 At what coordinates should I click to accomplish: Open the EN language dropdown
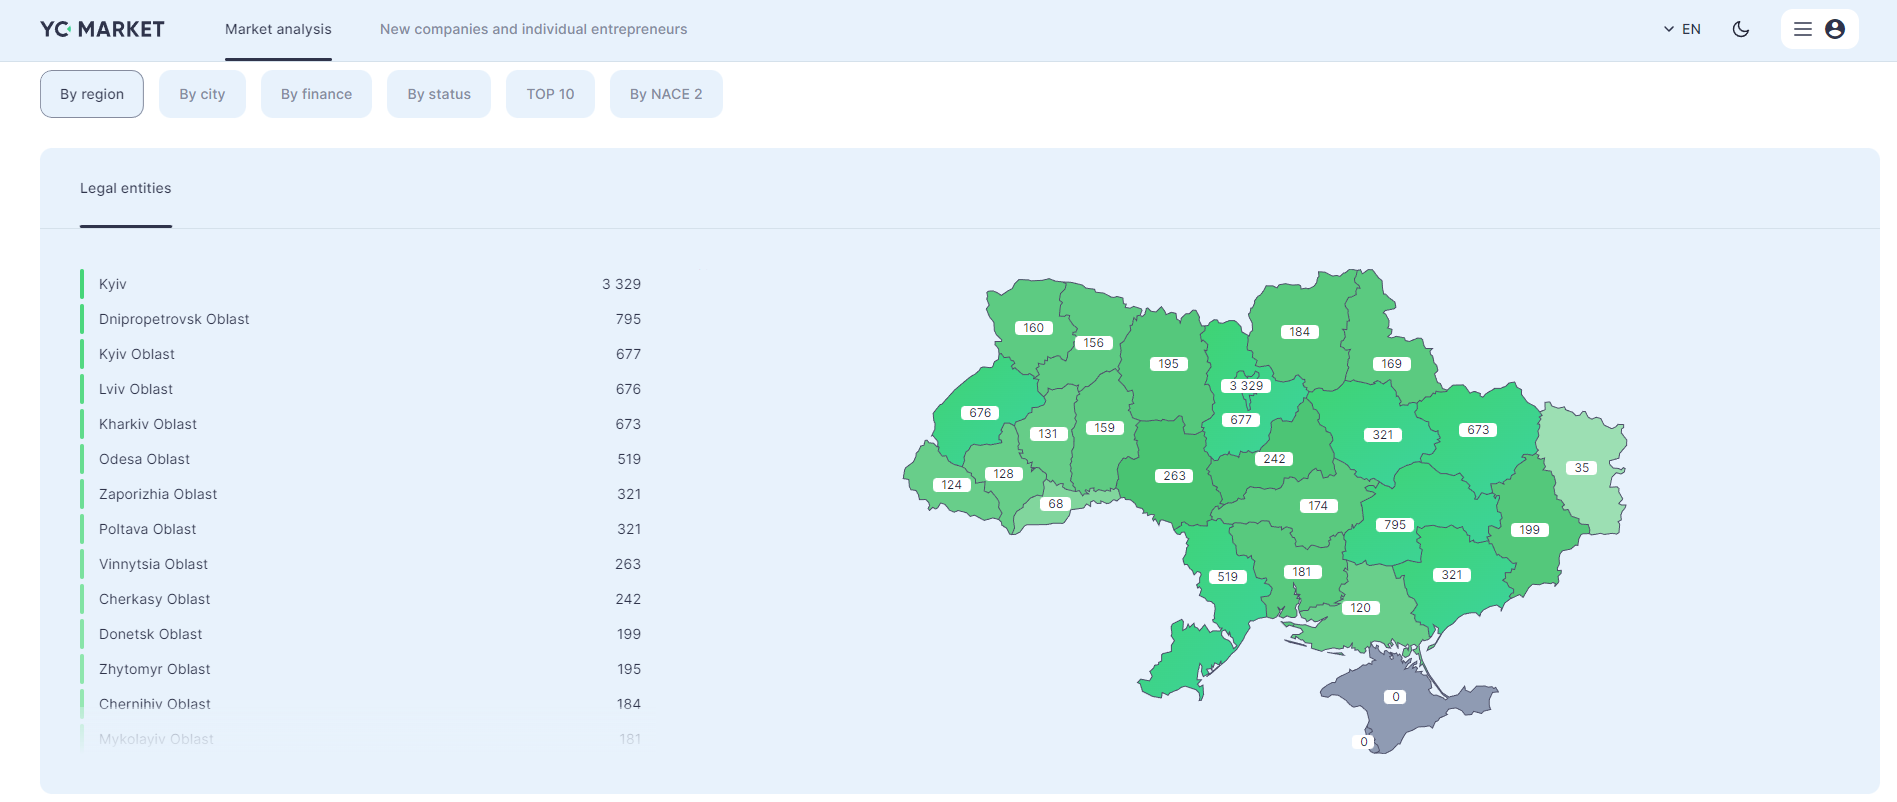tap(1682, 29)
